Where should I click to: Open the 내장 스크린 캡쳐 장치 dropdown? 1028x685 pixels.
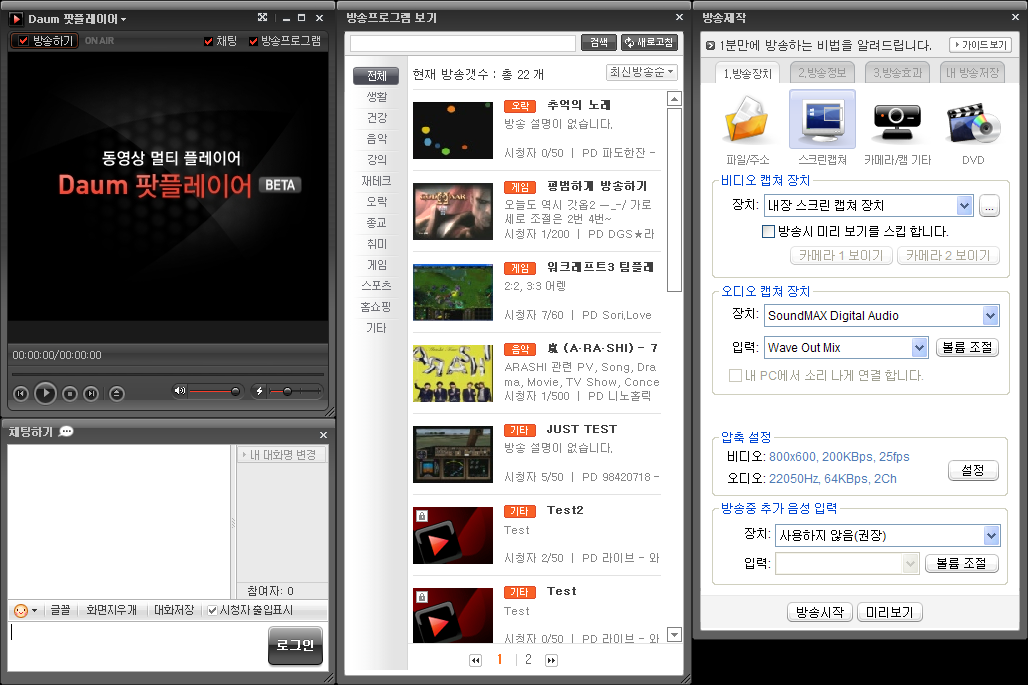tap(964, 206)
